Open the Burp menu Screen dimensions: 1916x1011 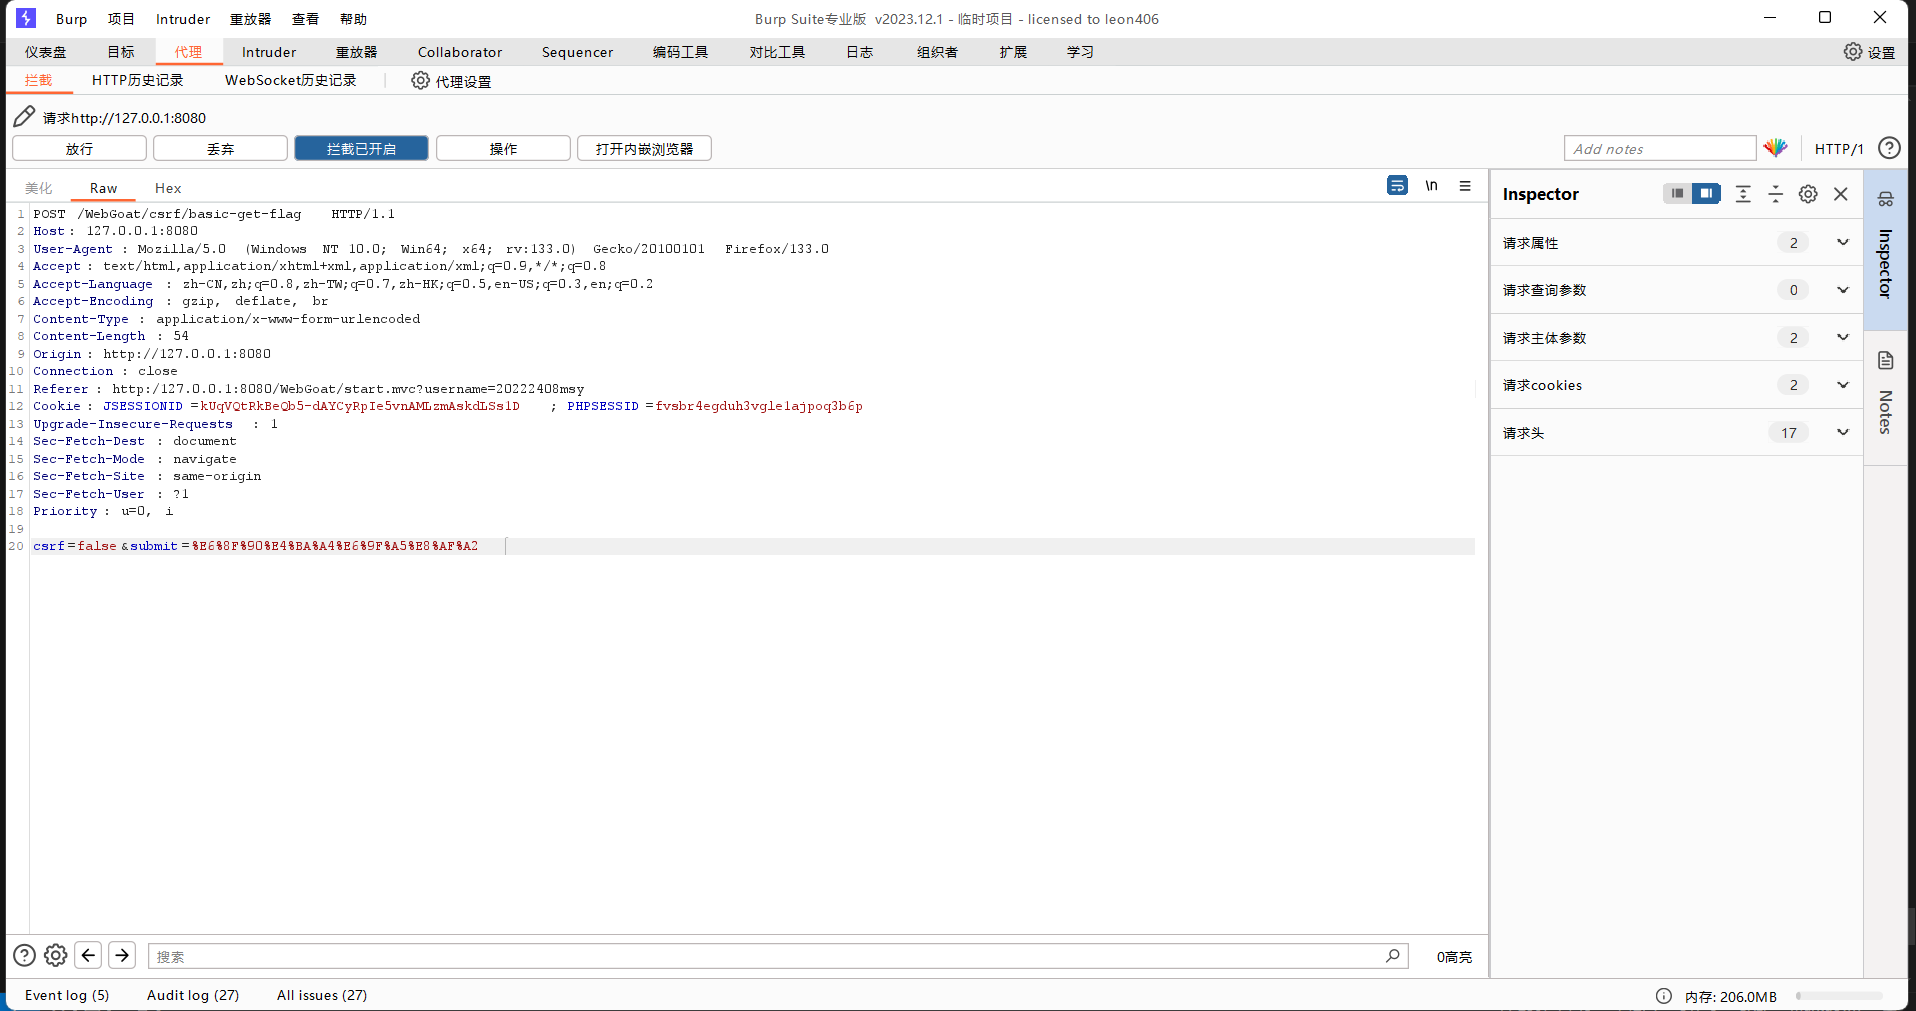point(71,19)
